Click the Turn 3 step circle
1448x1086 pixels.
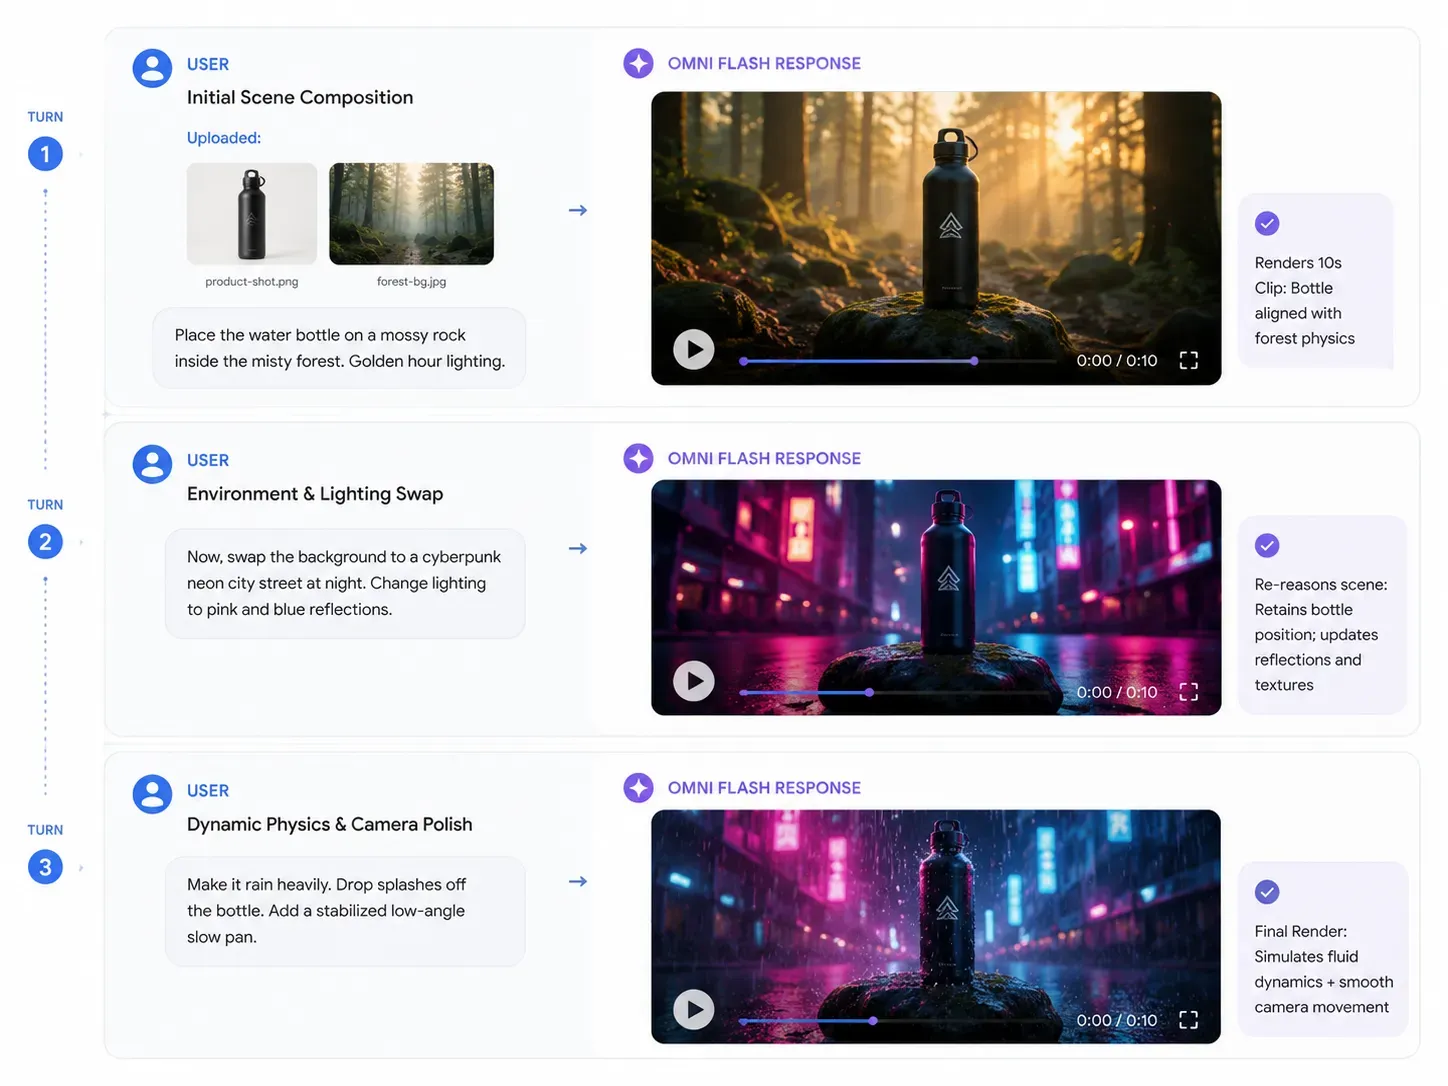[45, 867]
